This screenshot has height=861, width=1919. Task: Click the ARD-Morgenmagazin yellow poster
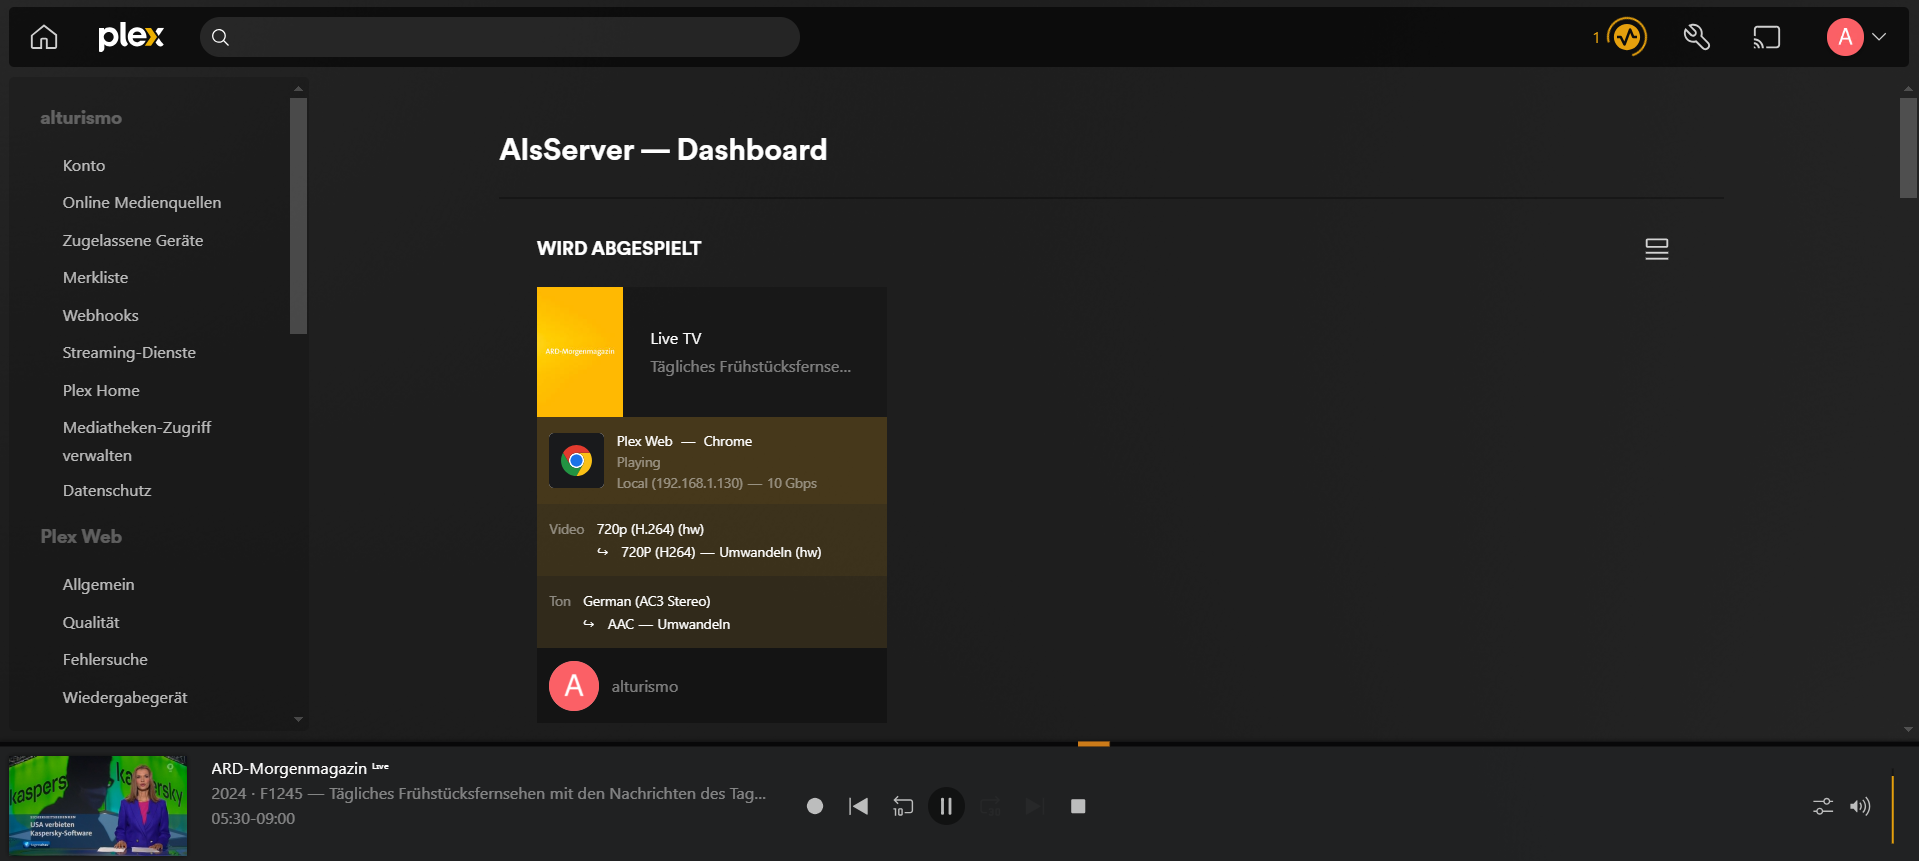[580, 352]
